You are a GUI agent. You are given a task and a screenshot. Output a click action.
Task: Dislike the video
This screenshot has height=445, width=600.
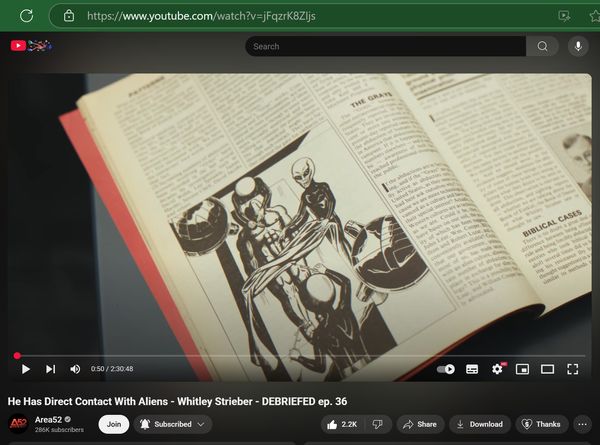(x=378, y=424)
